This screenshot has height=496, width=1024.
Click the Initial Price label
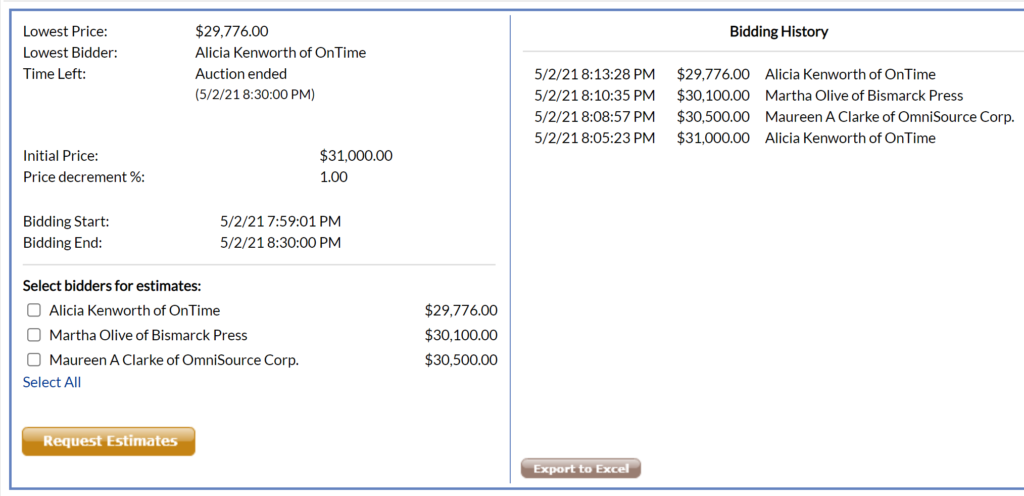[60, 156]
